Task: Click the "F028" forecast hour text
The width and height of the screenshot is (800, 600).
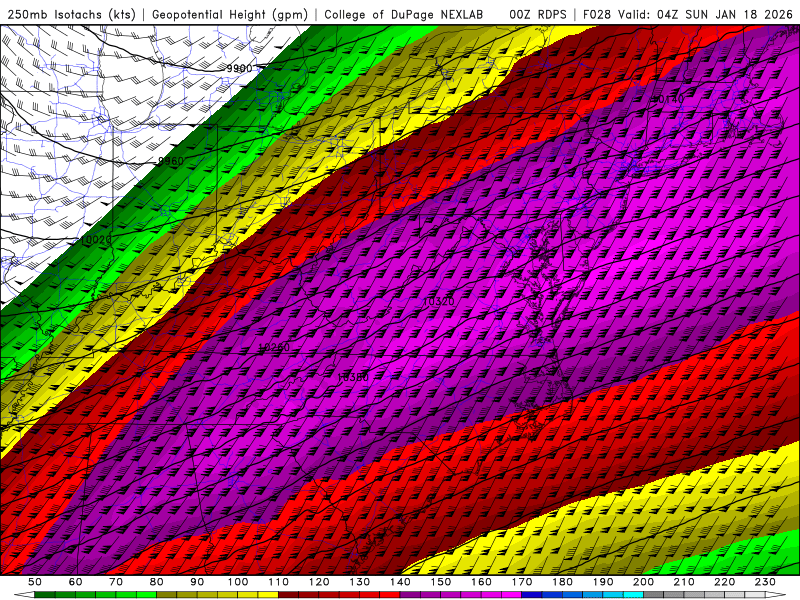Action: tap(597, 14)
